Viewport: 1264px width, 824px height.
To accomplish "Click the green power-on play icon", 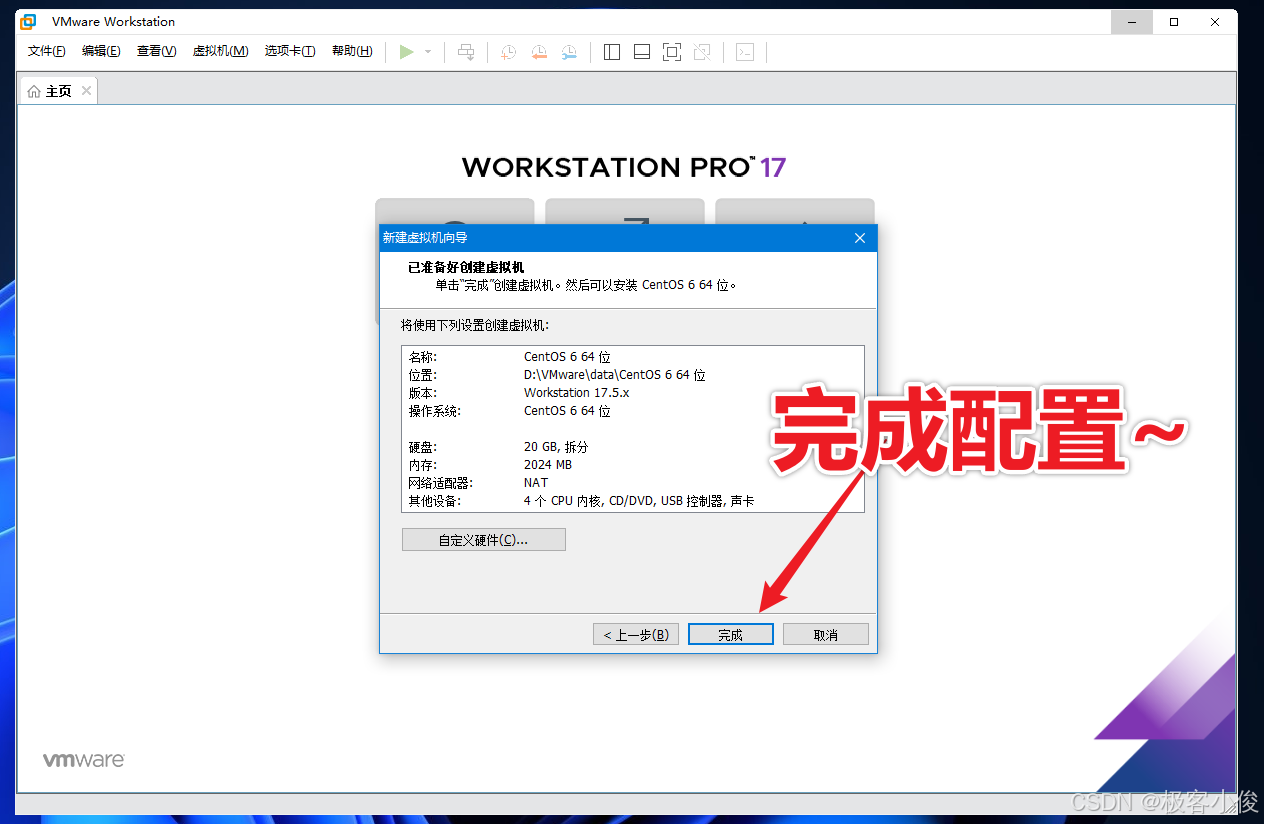I will [406, 52].
